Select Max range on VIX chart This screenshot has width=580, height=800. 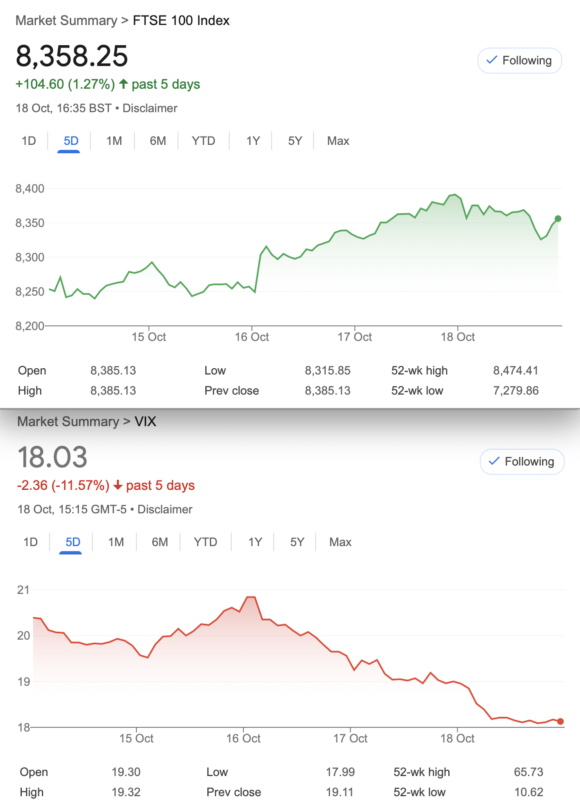pyautogui.click(x=340, y=542)
